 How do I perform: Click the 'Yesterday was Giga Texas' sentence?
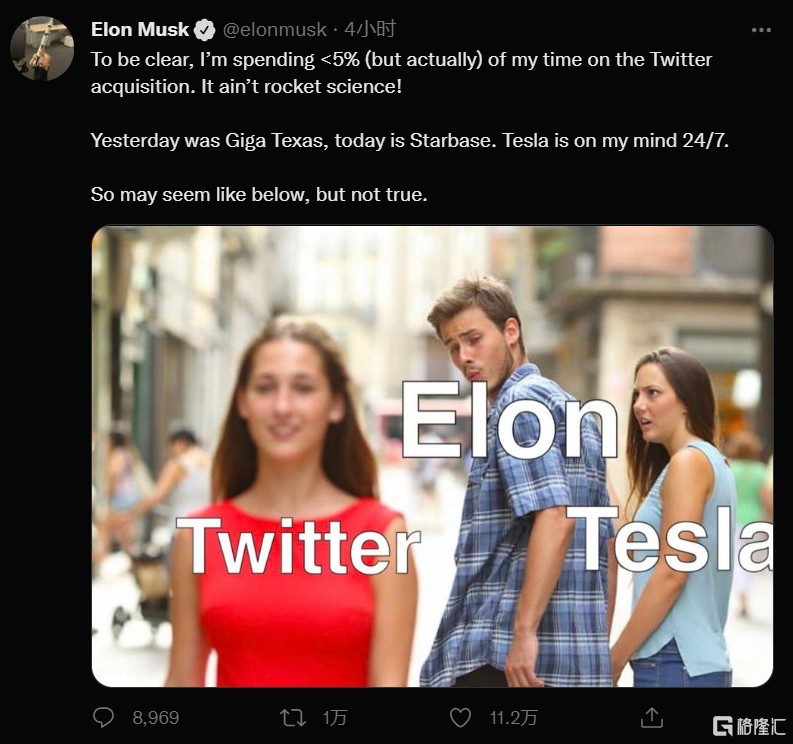click(x=410, y=140)
